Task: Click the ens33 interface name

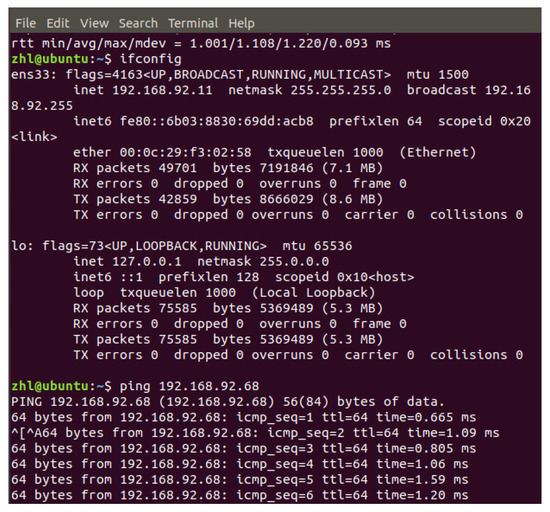Action: tap(31, 75)
